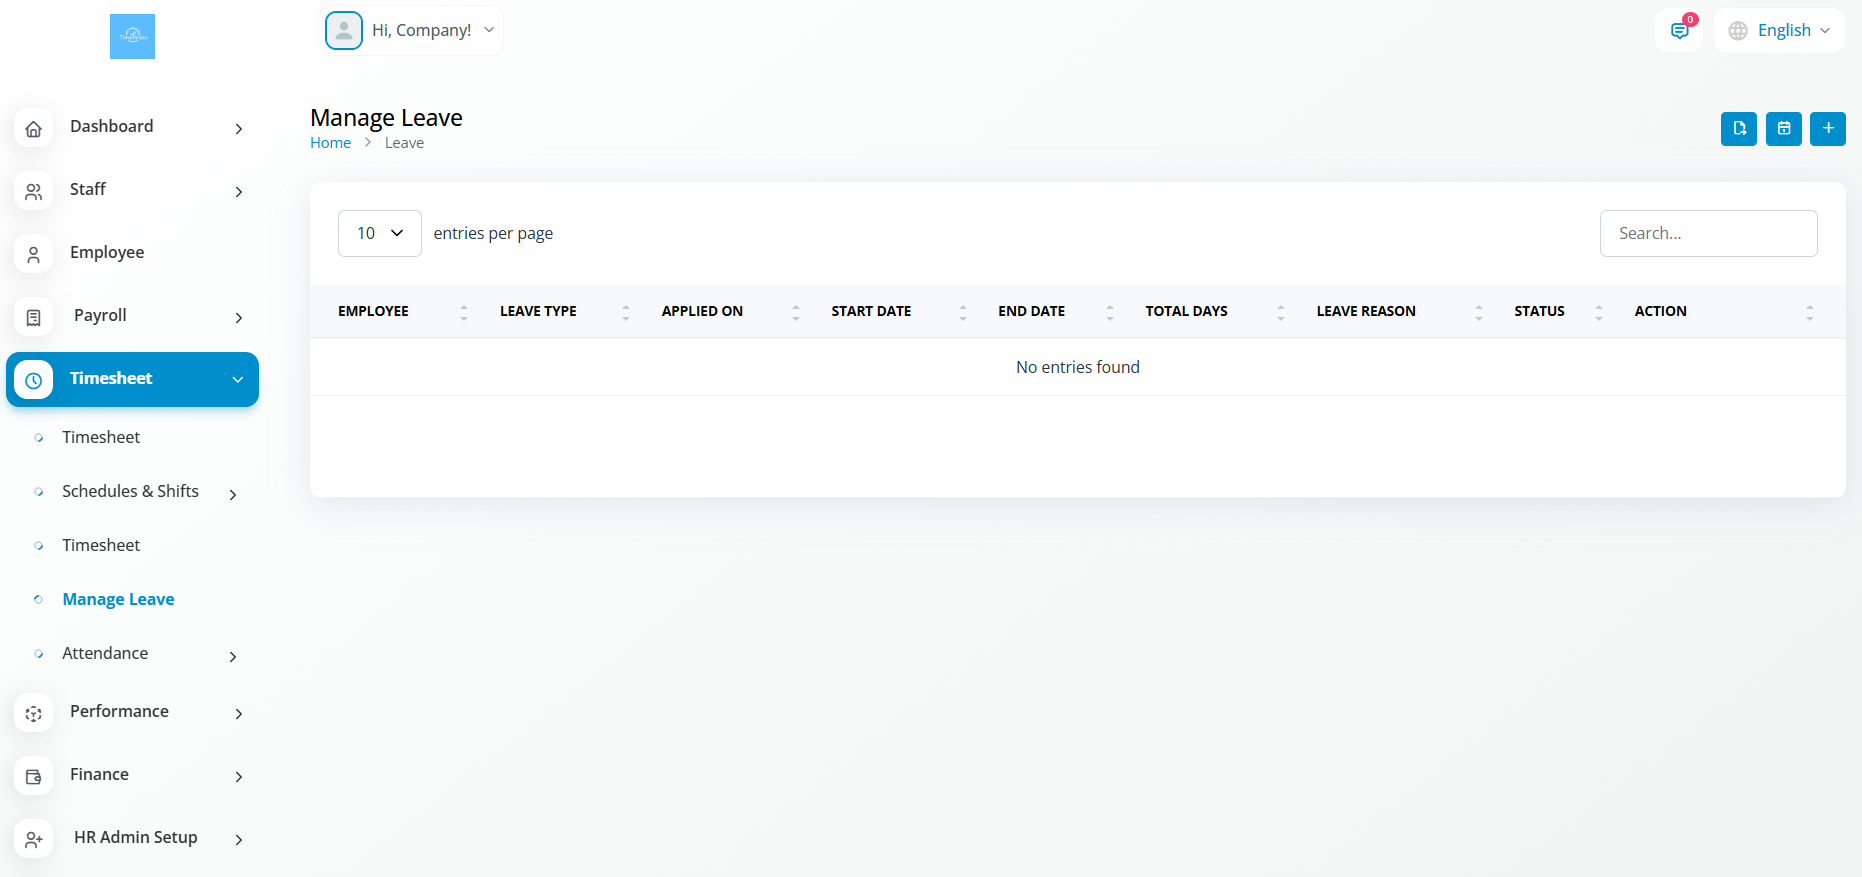Click the Payroll document icon

click(x=34, y=318)
